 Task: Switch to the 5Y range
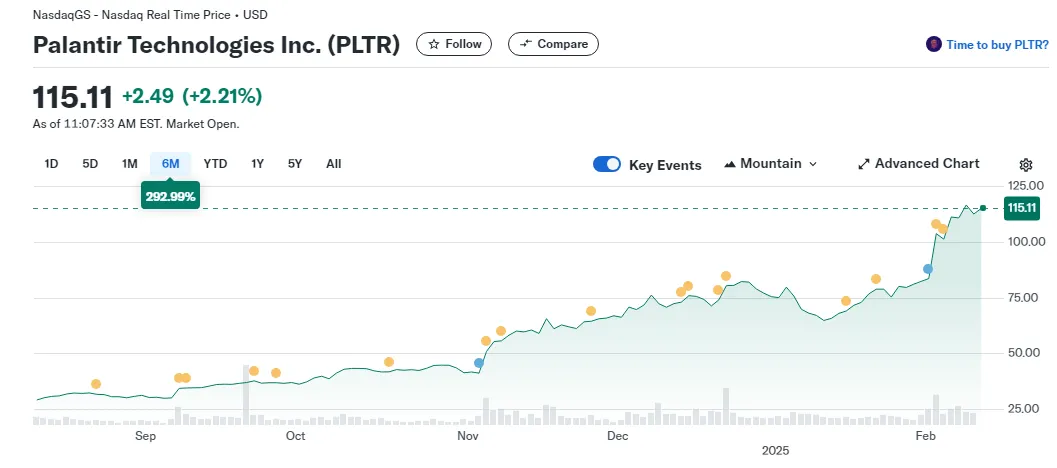(295, 164)
